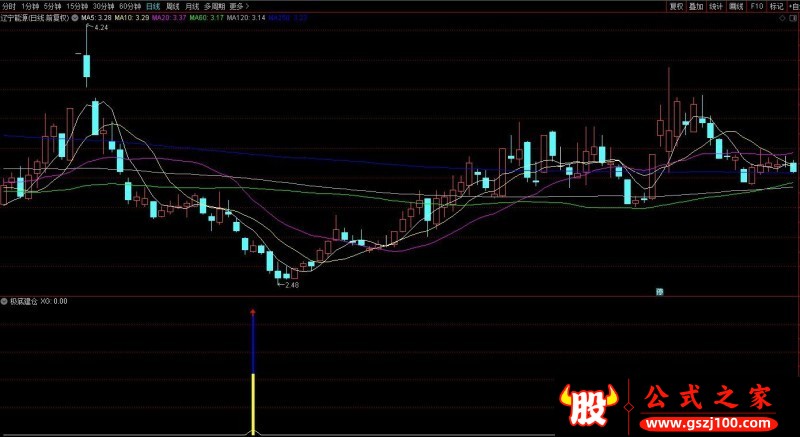
Task: Select the 60分钟 period tab
Action: pos(130,6)
